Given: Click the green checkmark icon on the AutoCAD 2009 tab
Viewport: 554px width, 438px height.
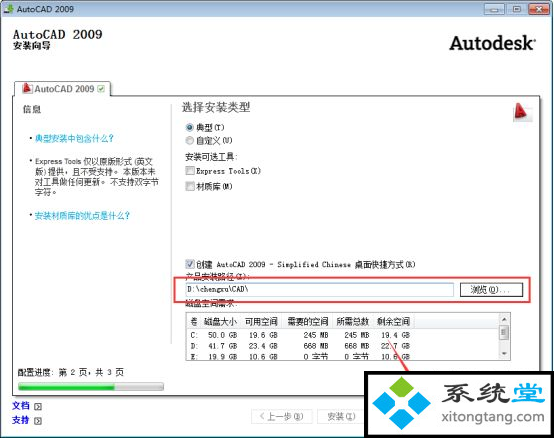Looking at the screenshot, I should (101, 89).
